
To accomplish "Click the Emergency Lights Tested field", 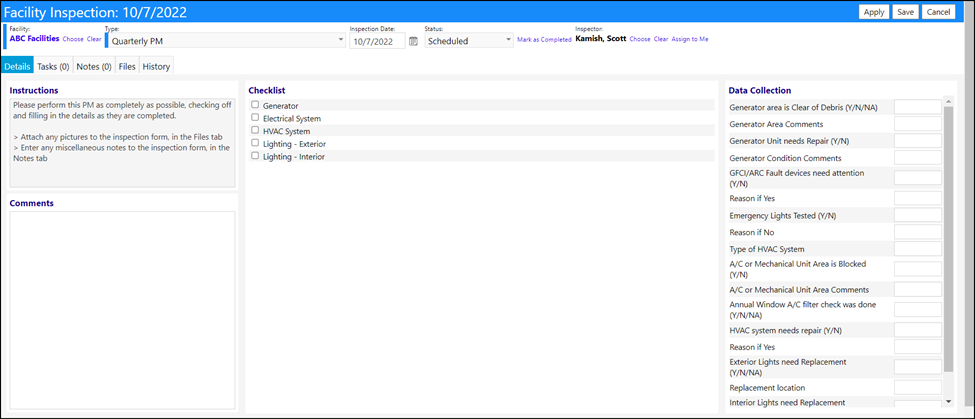I will pos(918,215).
